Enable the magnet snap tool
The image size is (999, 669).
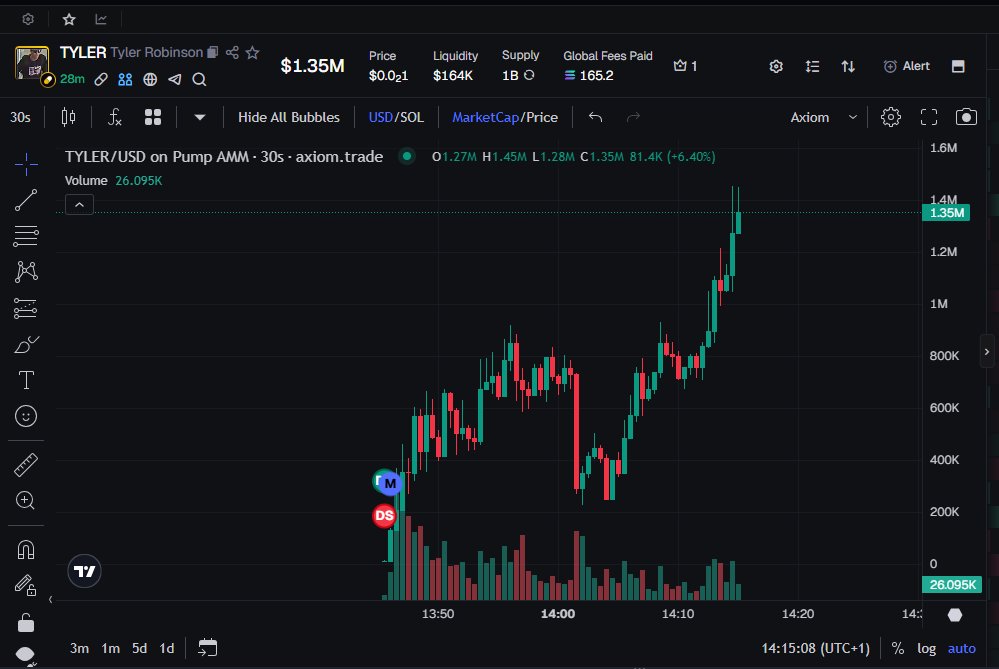26,549
